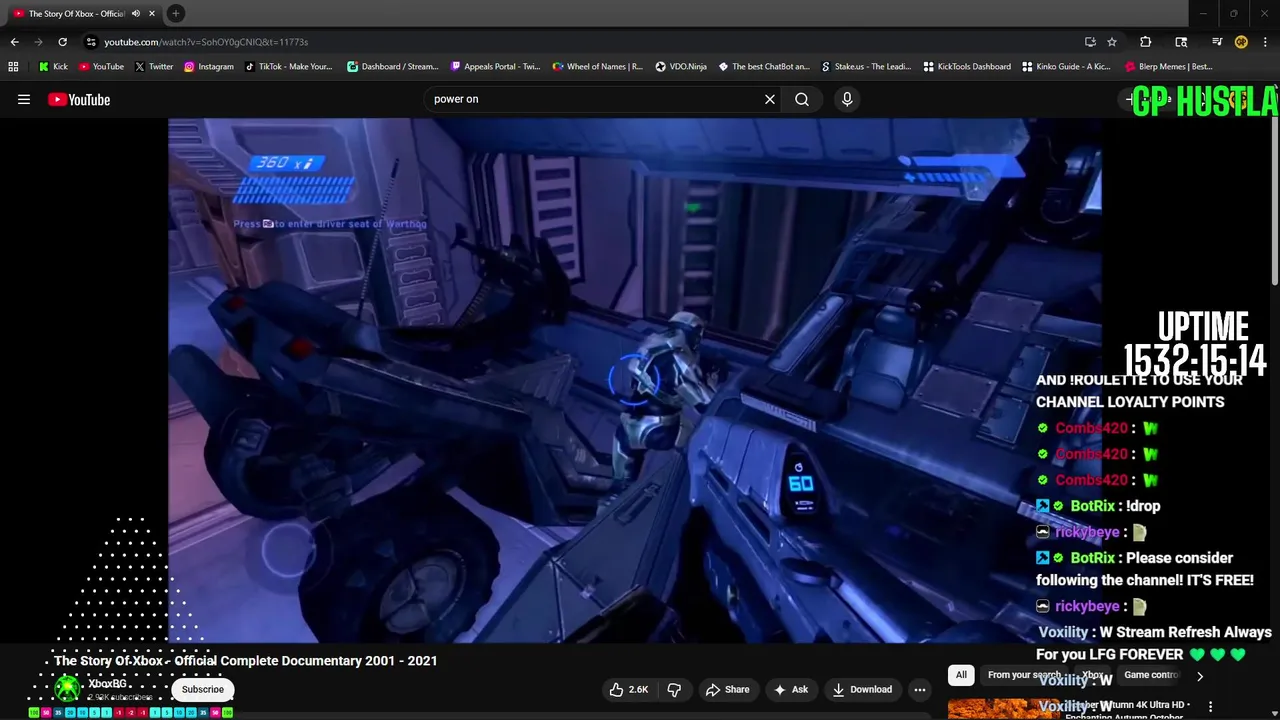Open the YouTube guide hamburger menu
The width and height of the screenshot is (1280, 720).
pos(24,99)
